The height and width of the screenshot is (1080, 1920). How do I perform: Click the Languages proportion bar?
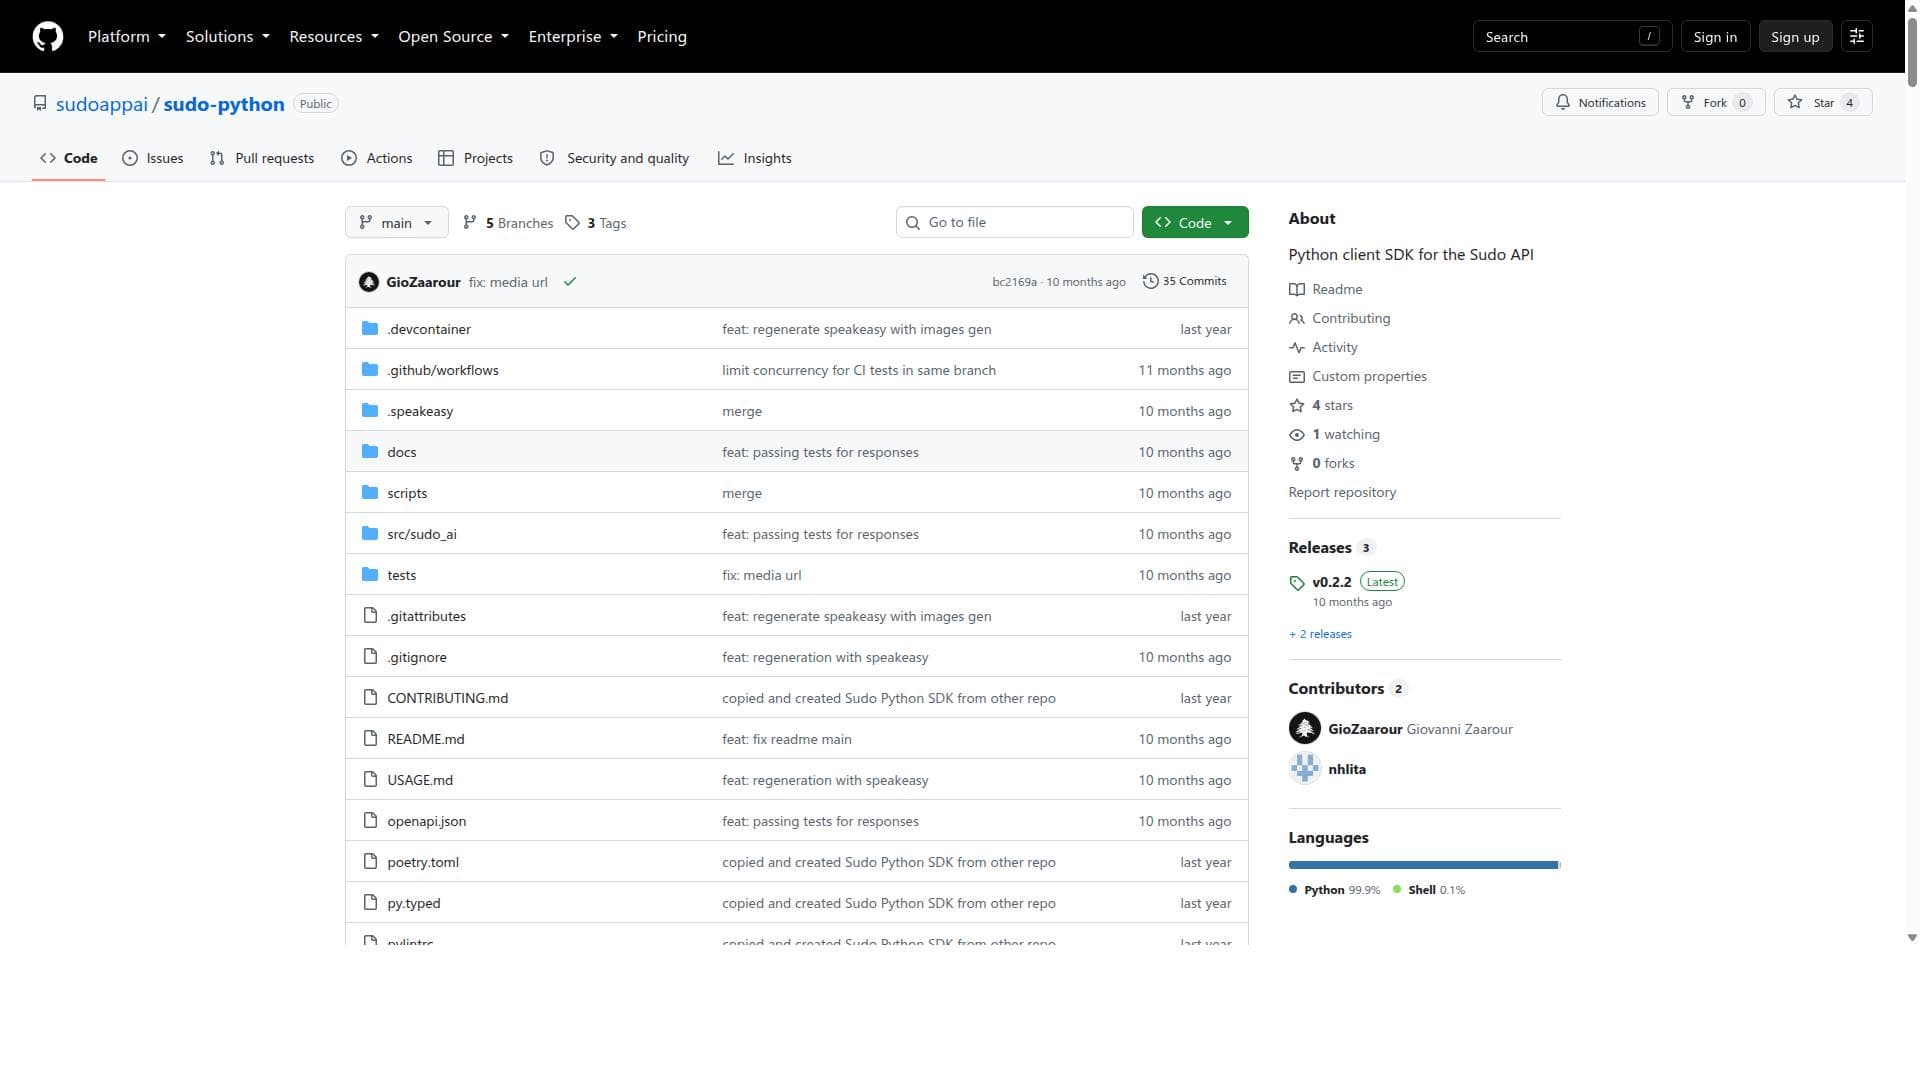coord(1424,865)
